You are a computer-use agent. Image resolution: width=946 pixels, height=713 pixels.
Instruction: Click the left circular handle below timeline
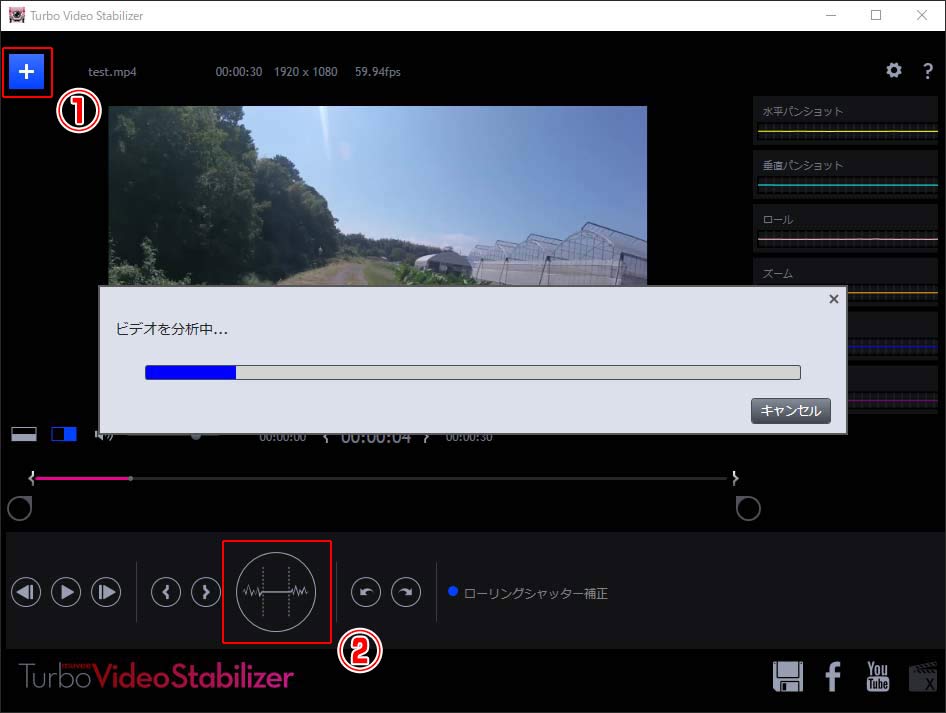click(x=19, y=509)
